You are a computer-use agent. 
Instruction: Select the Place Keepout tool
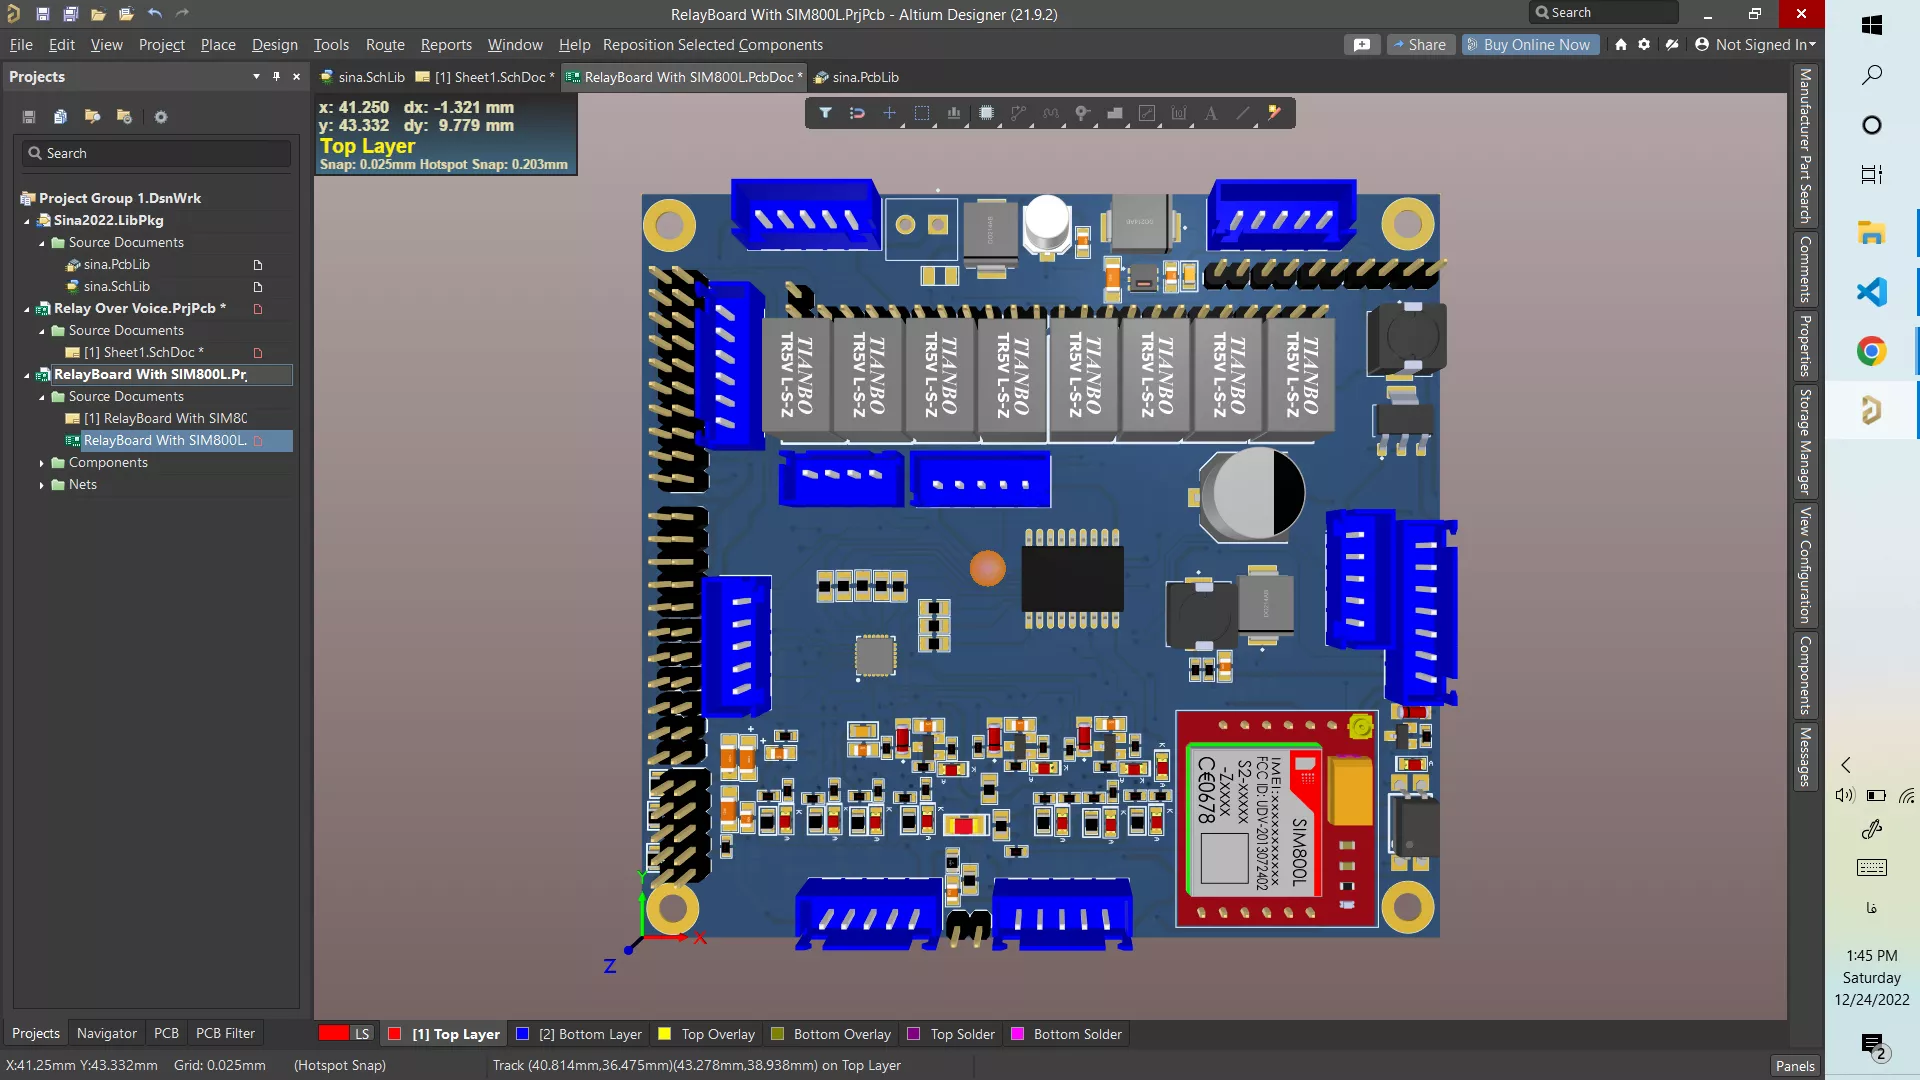click(x=1147, y=113)
